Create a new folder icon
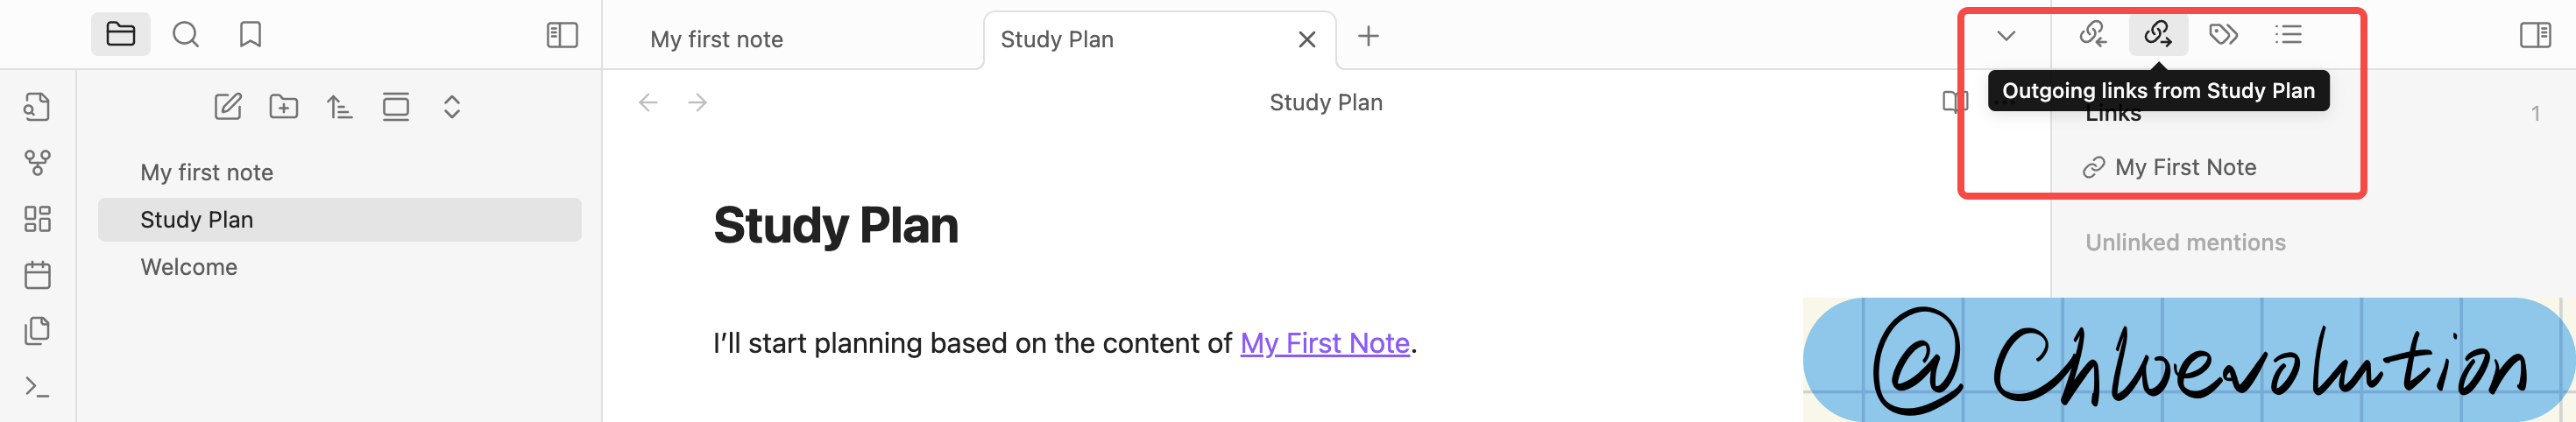Viewport: 2576px width, 422px height. (x=284, y=107)
